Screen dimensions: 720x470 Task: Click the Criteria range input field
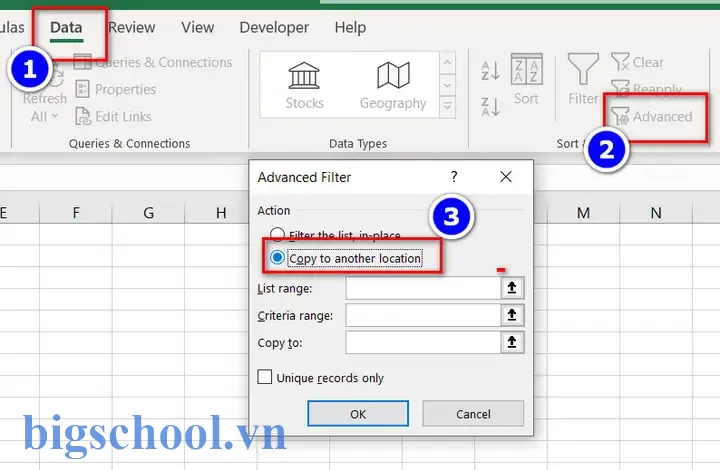click(x=423, y=315)
